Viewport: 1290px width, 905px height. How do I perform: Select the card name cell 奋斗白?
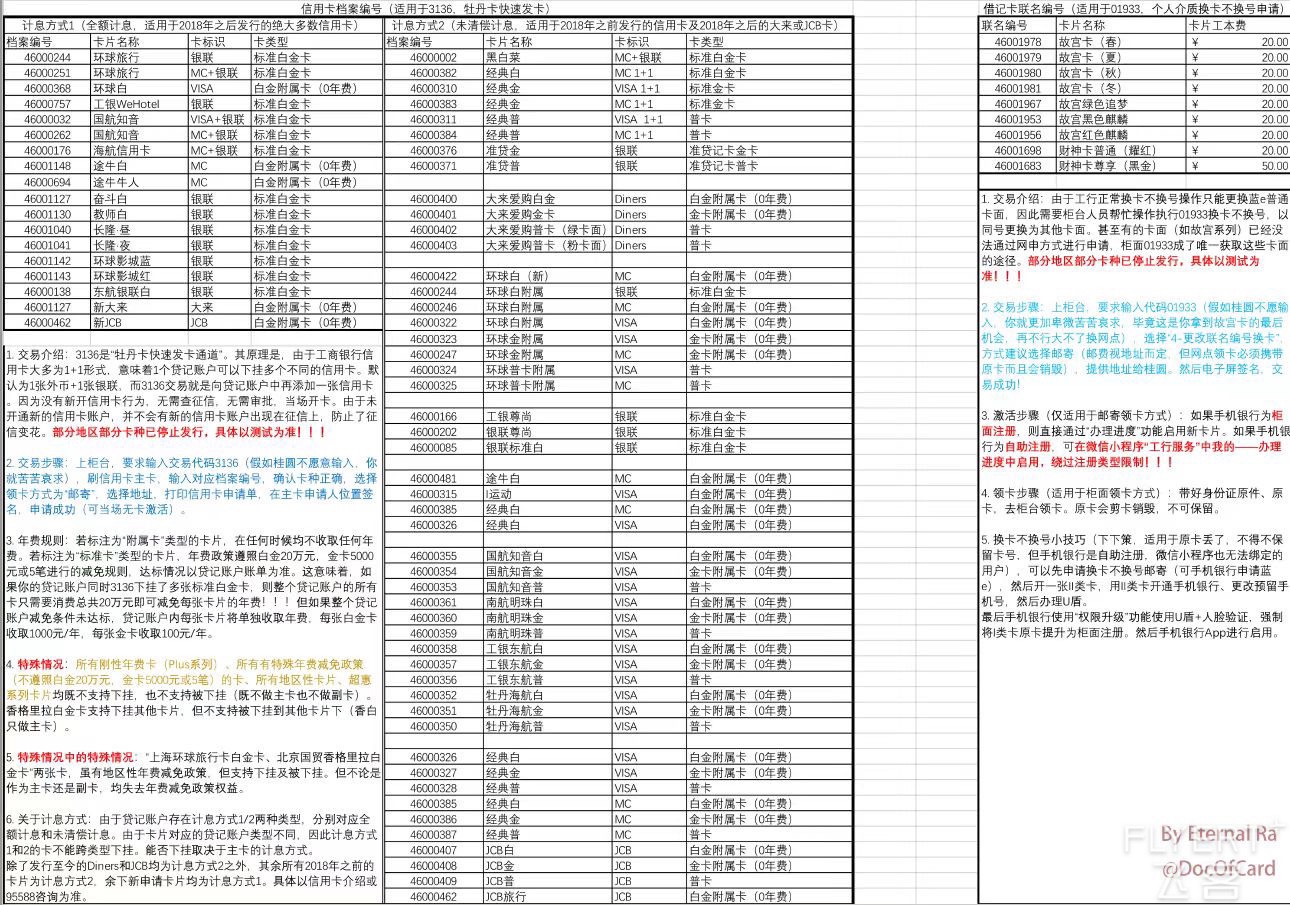coord(139,199)
